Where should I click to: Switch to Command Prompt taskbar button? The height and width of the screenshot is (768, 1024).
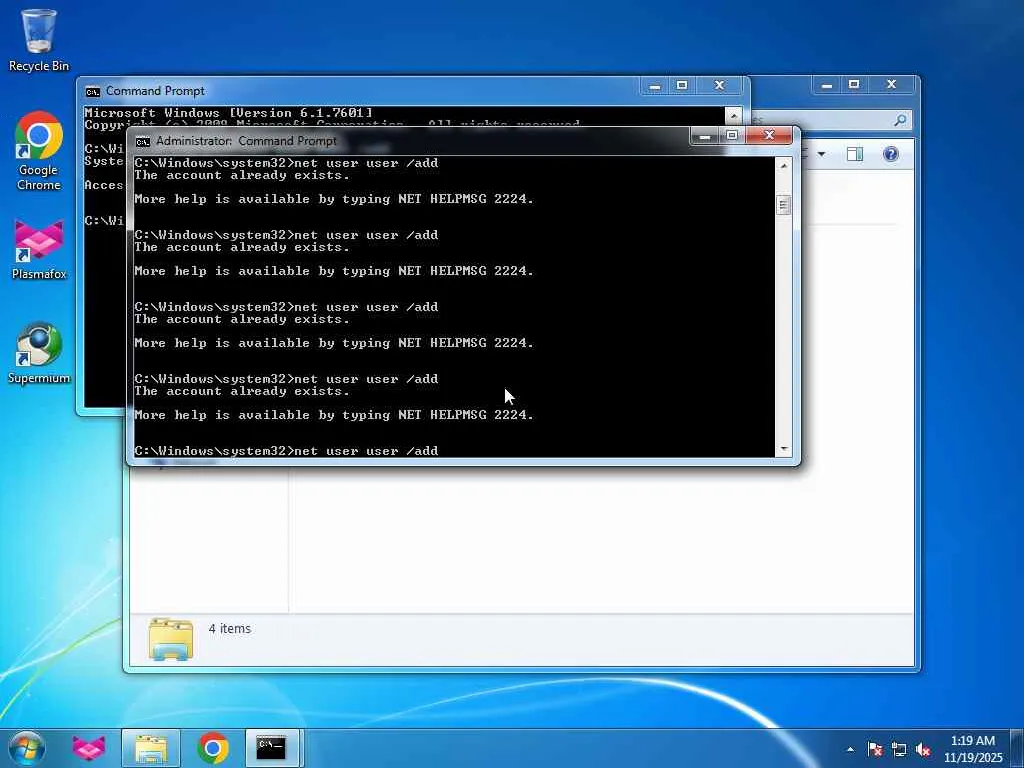(x=272, y=748)
